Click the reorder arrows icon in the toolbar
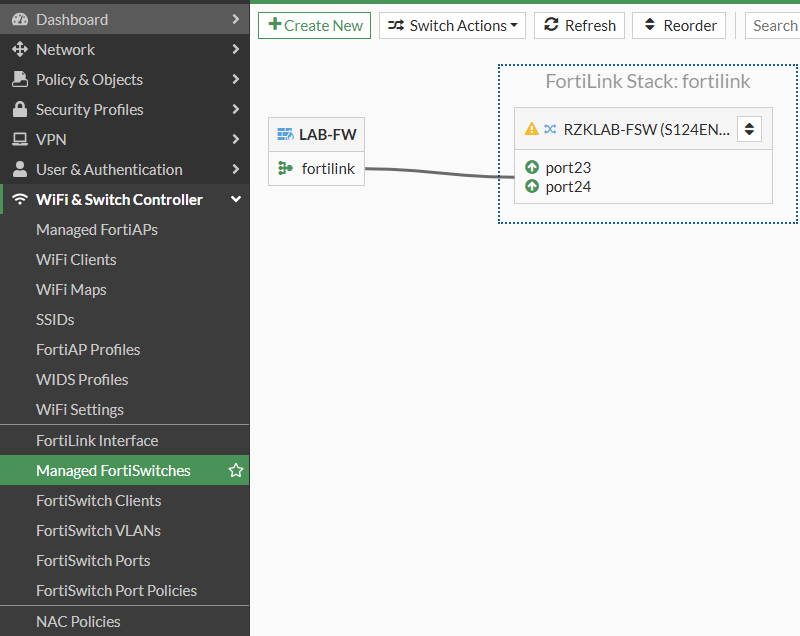 [x=649, y=24]
